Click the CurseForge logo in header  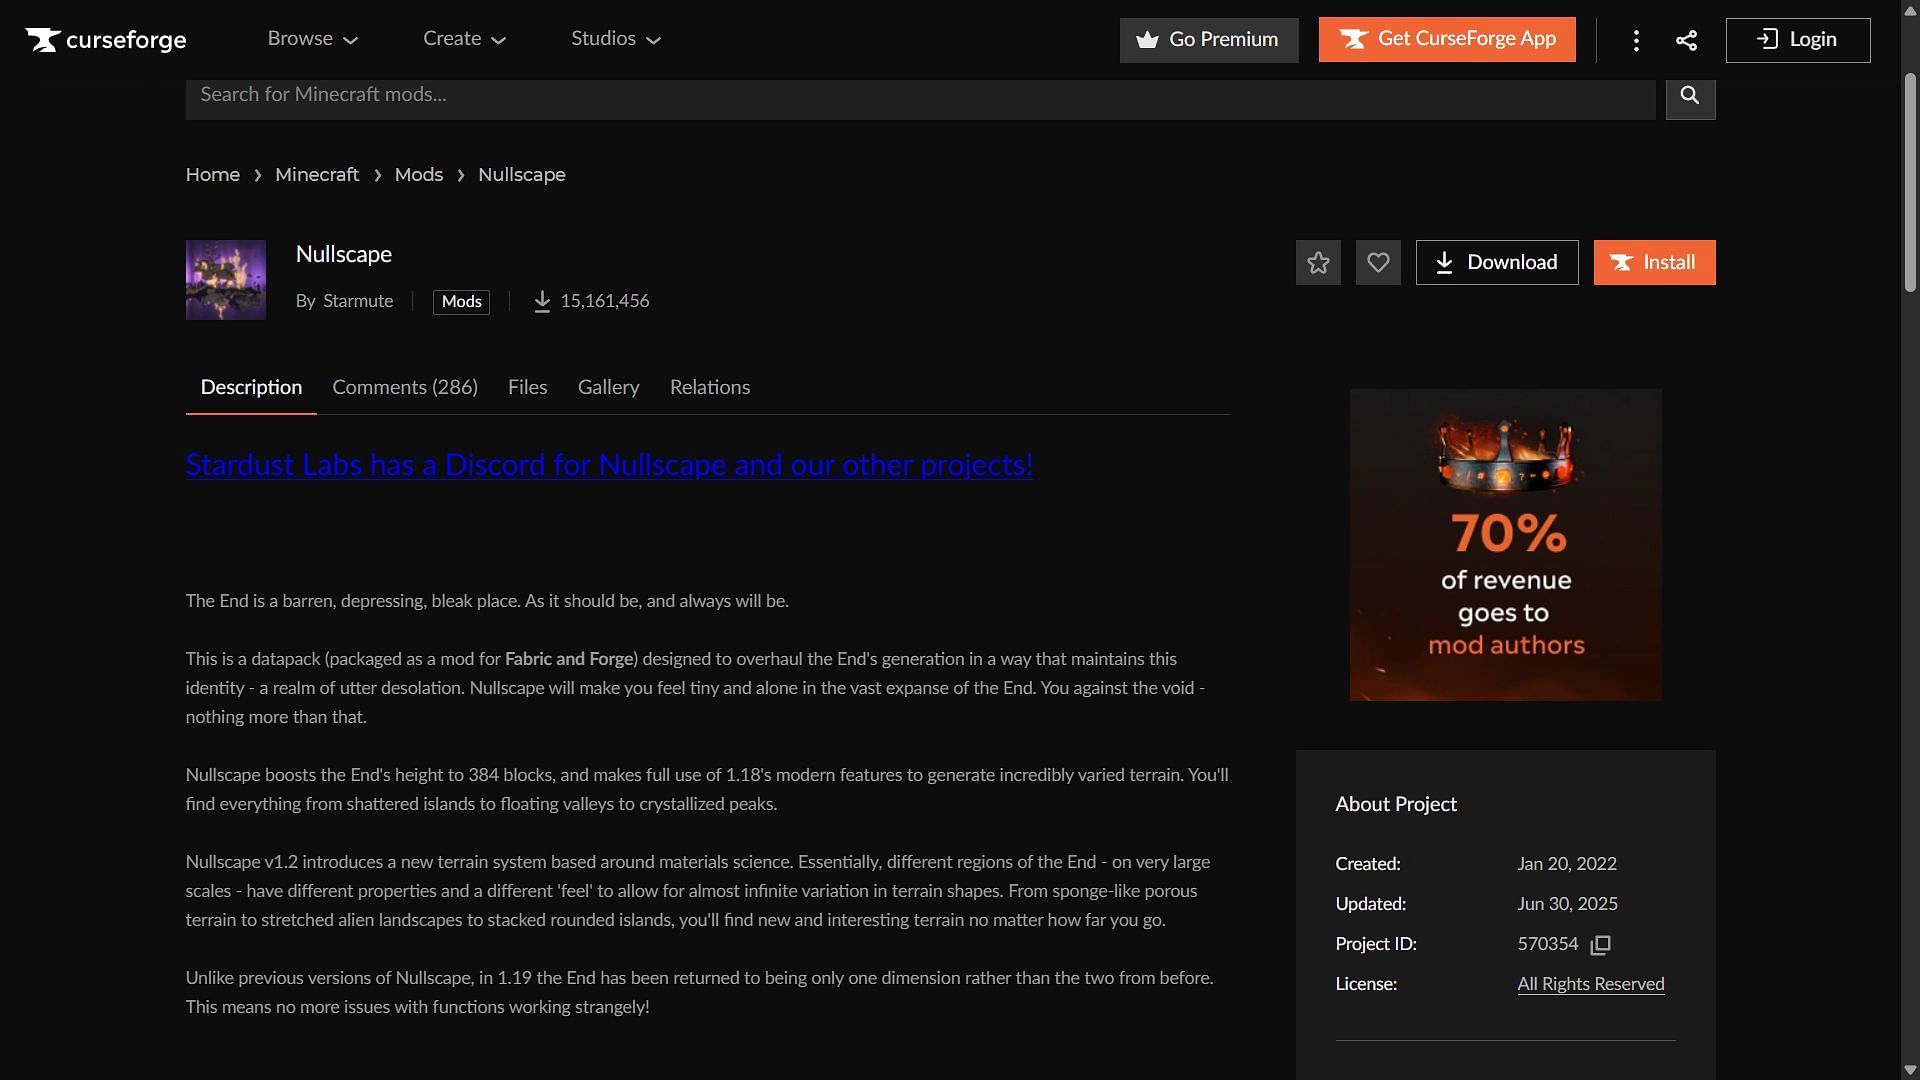tap(106, 40)
